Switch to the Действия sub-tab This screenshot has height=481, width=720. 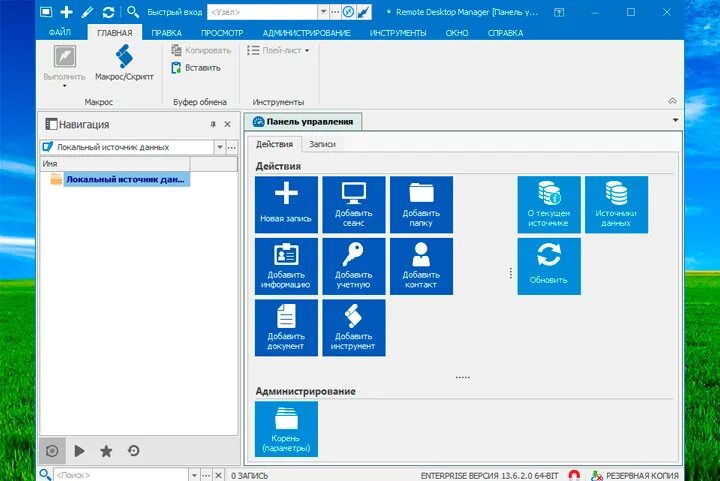pyautogui.click(x=274, y=144)
